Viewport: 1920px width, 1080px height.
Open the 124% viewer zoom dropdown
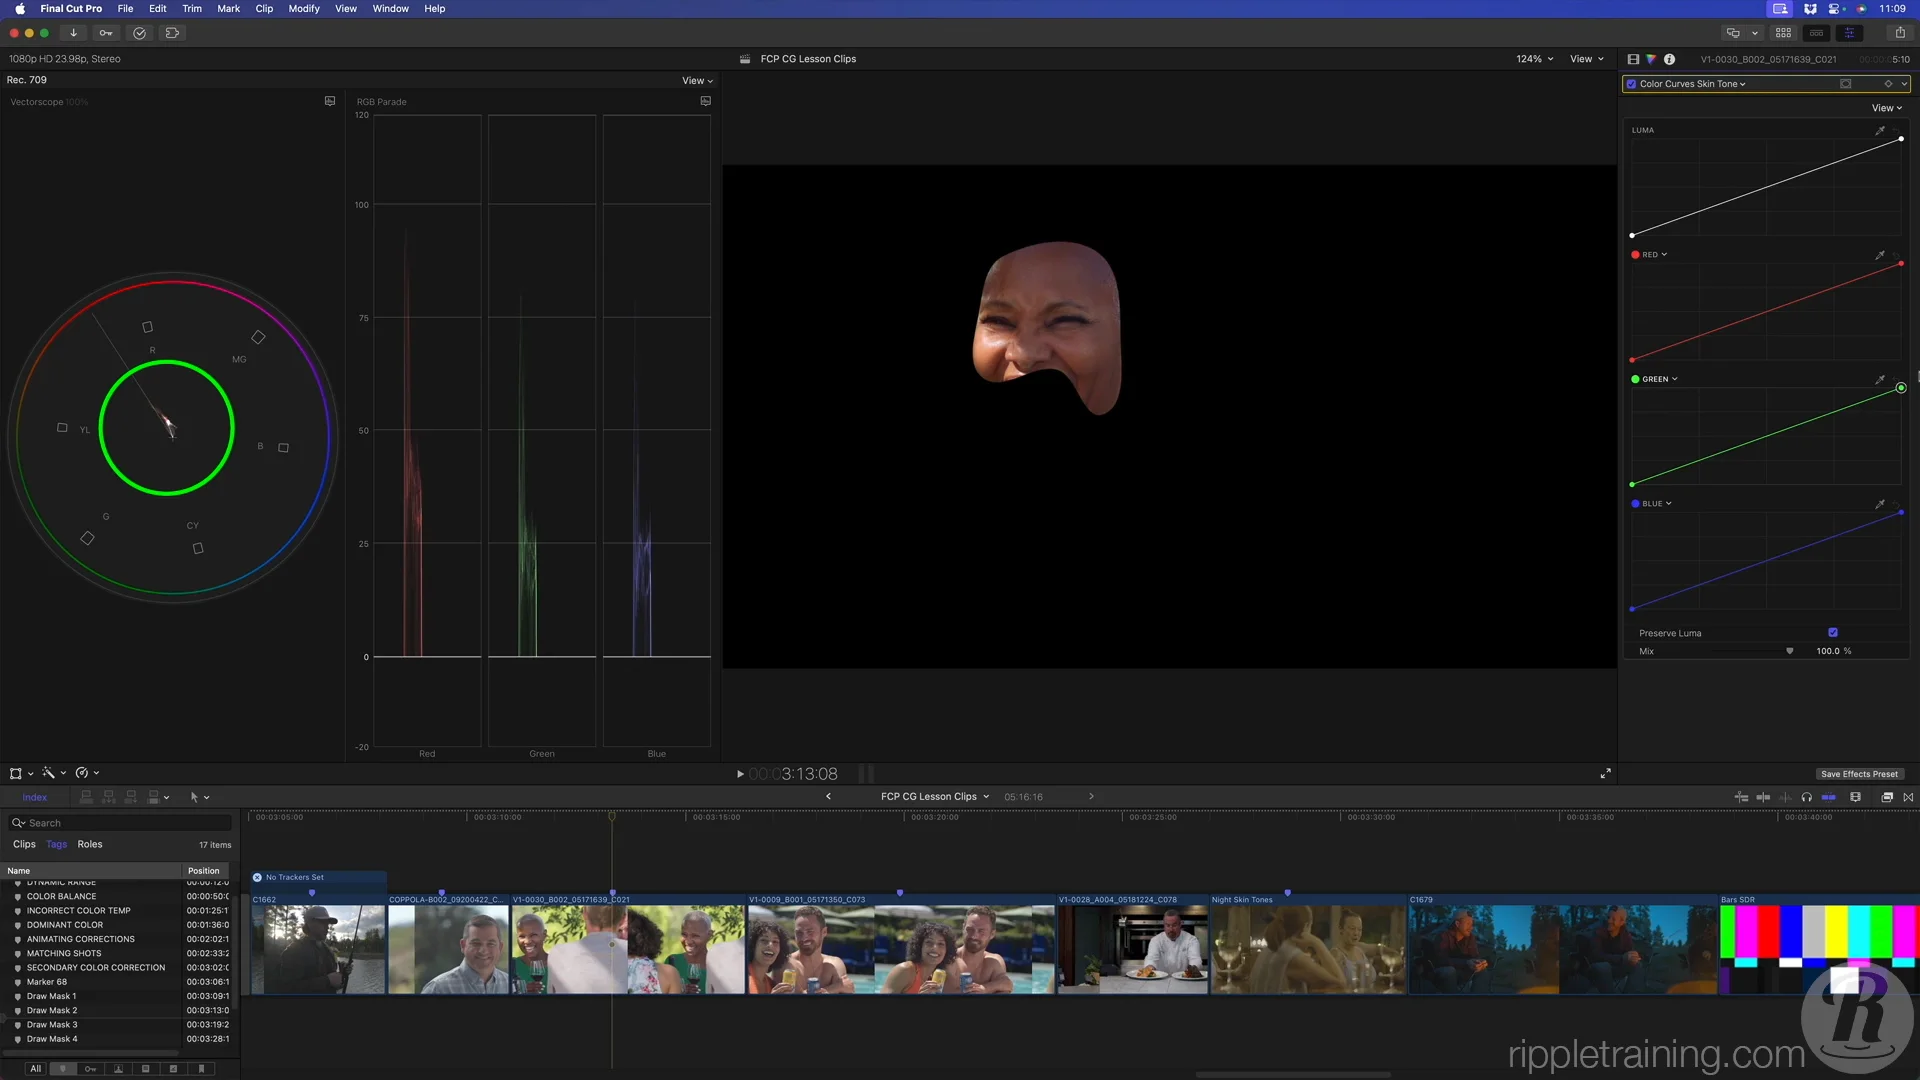(x=1534, y=59)
